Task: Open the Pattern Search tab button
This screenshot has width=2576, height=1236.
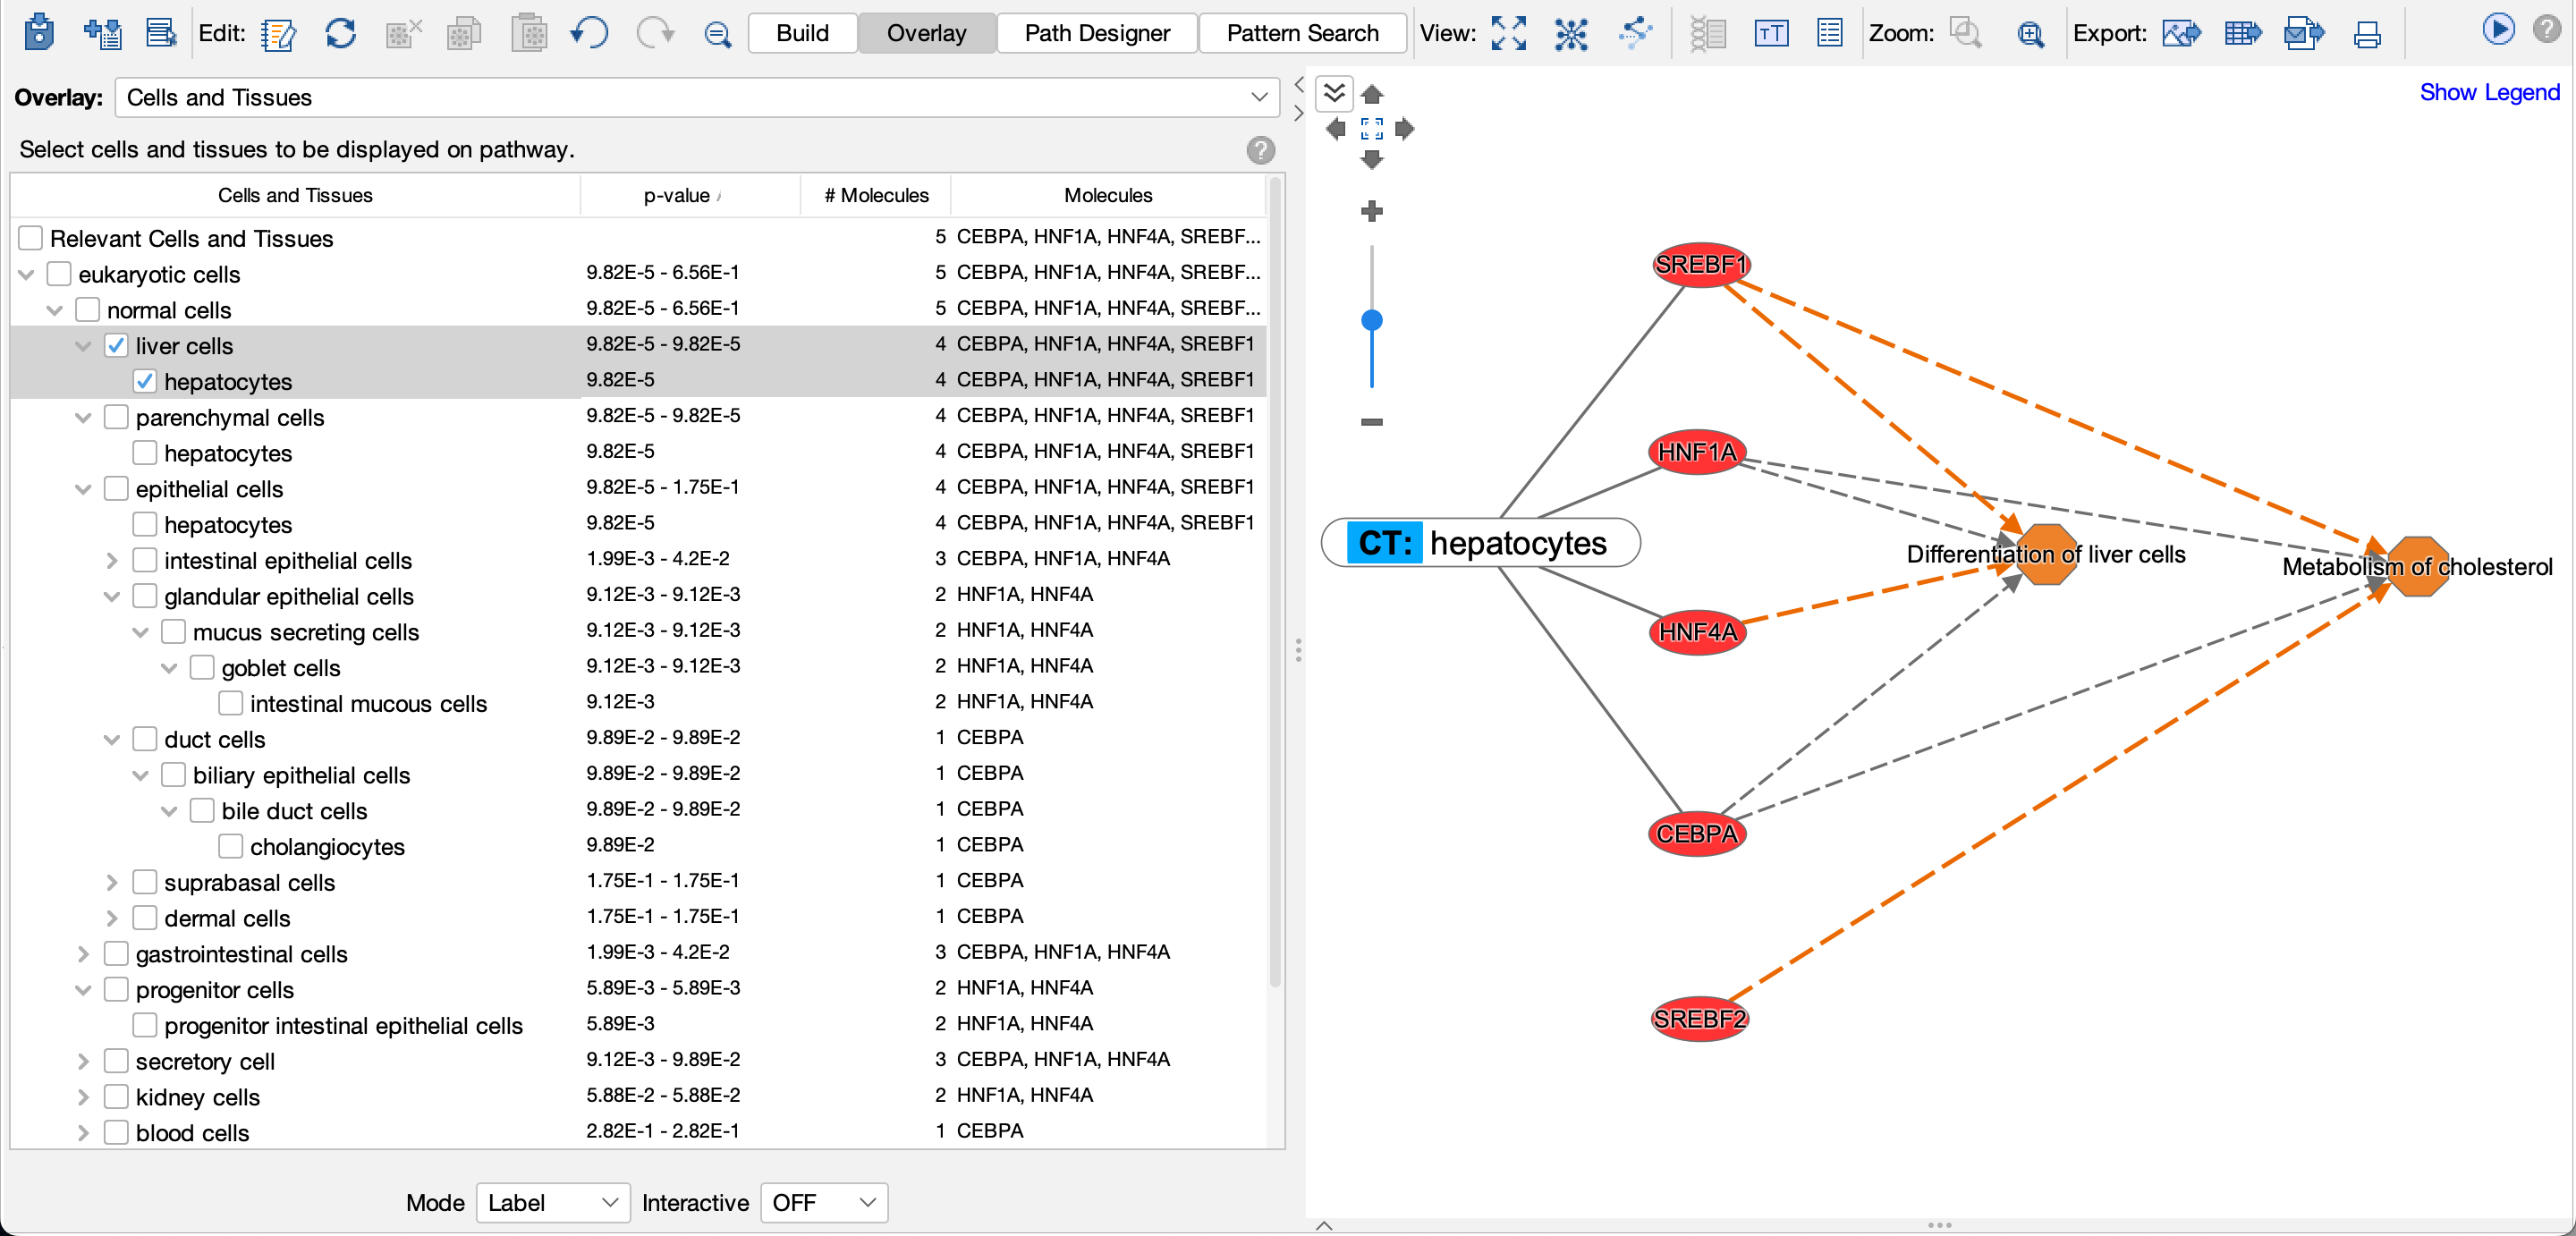Action: pos(1301,33)
